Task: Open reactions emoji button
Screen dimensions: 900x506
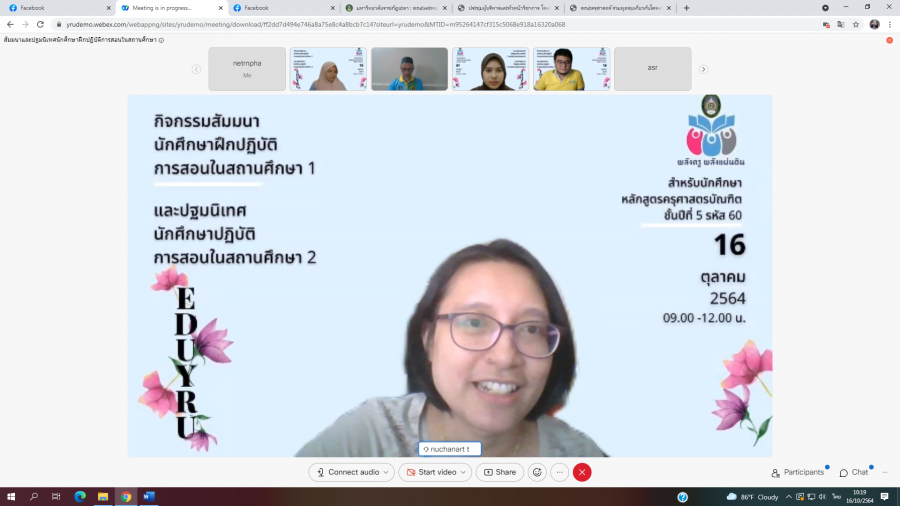Action: pos(537,472)
